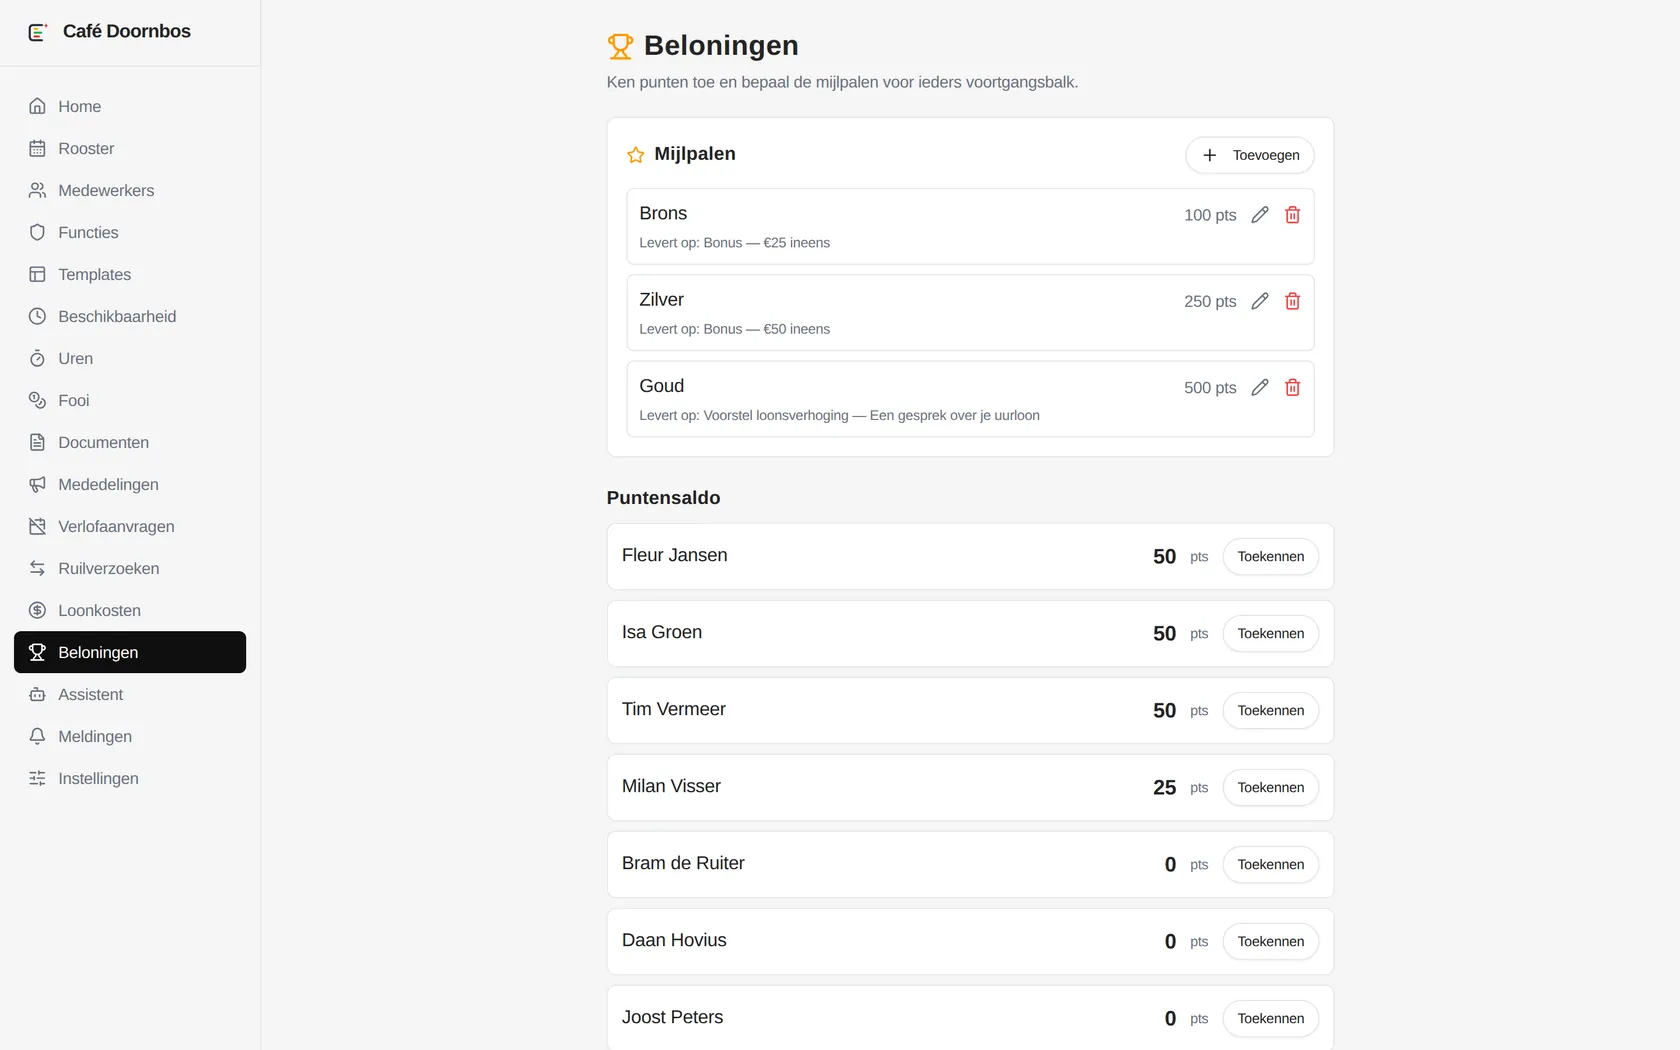This screenshot has height=1050, width=1680.
Task: Click the Fleur Jansen name
Action: [x=675, y=555]
